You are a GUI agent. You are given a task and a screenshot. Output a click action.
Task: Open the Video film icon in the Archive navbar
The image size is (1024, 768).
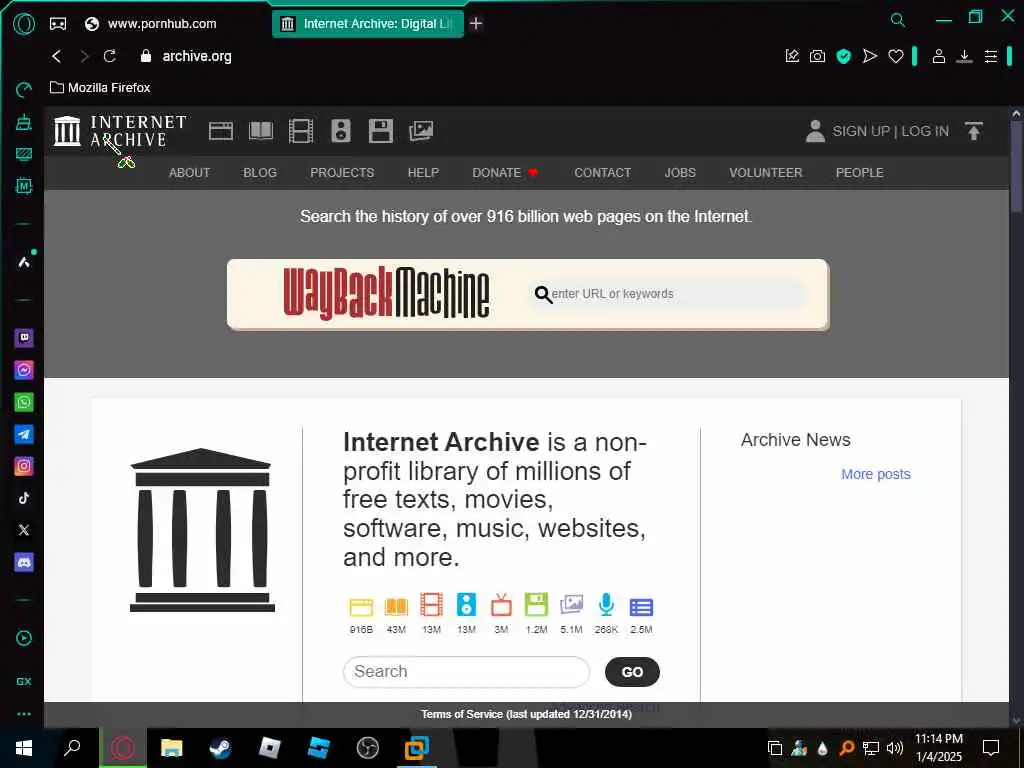(300, 131)
